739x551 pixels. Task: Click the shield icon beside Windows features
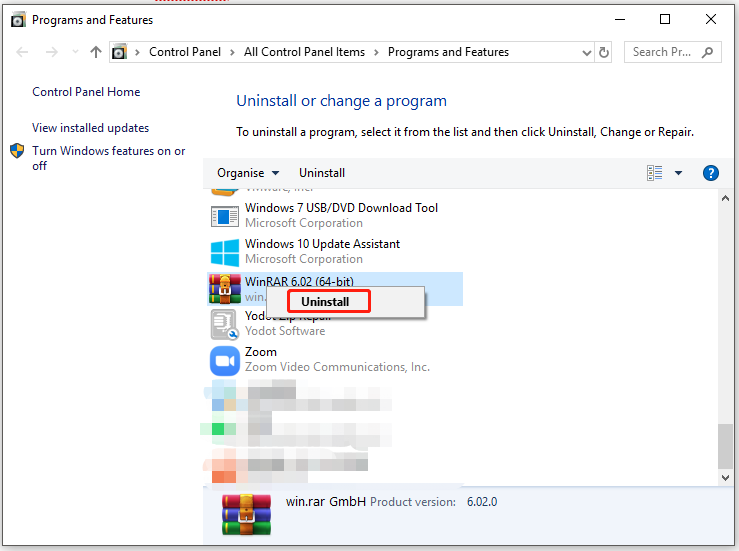[x=17, y=151]
